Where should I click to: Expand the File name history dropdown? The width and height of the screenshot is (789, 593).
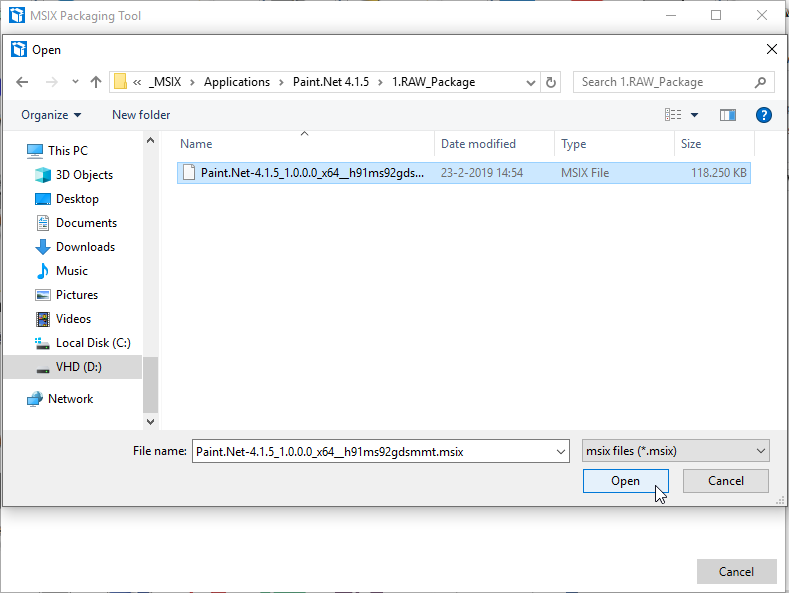tap(559, 452)
